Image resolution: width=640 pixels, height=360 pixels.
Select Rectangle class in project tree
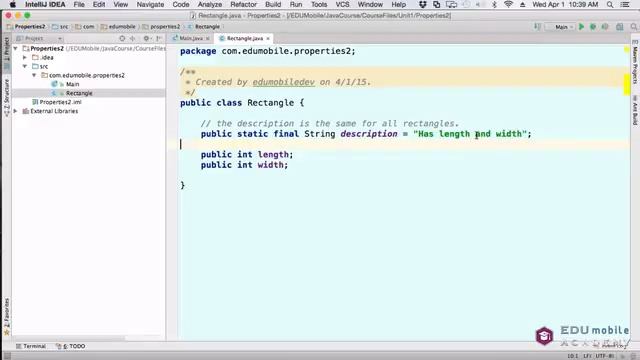click(x=79, y=93)
